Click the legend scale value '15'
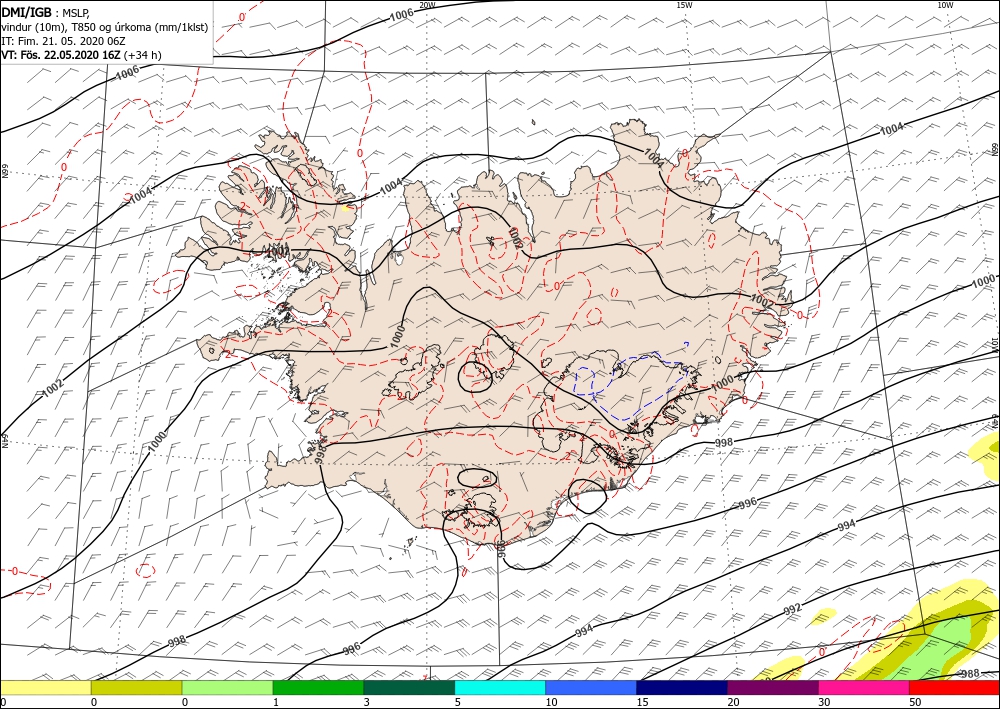This screenshot has width=1000, height=709. point(641,702)
